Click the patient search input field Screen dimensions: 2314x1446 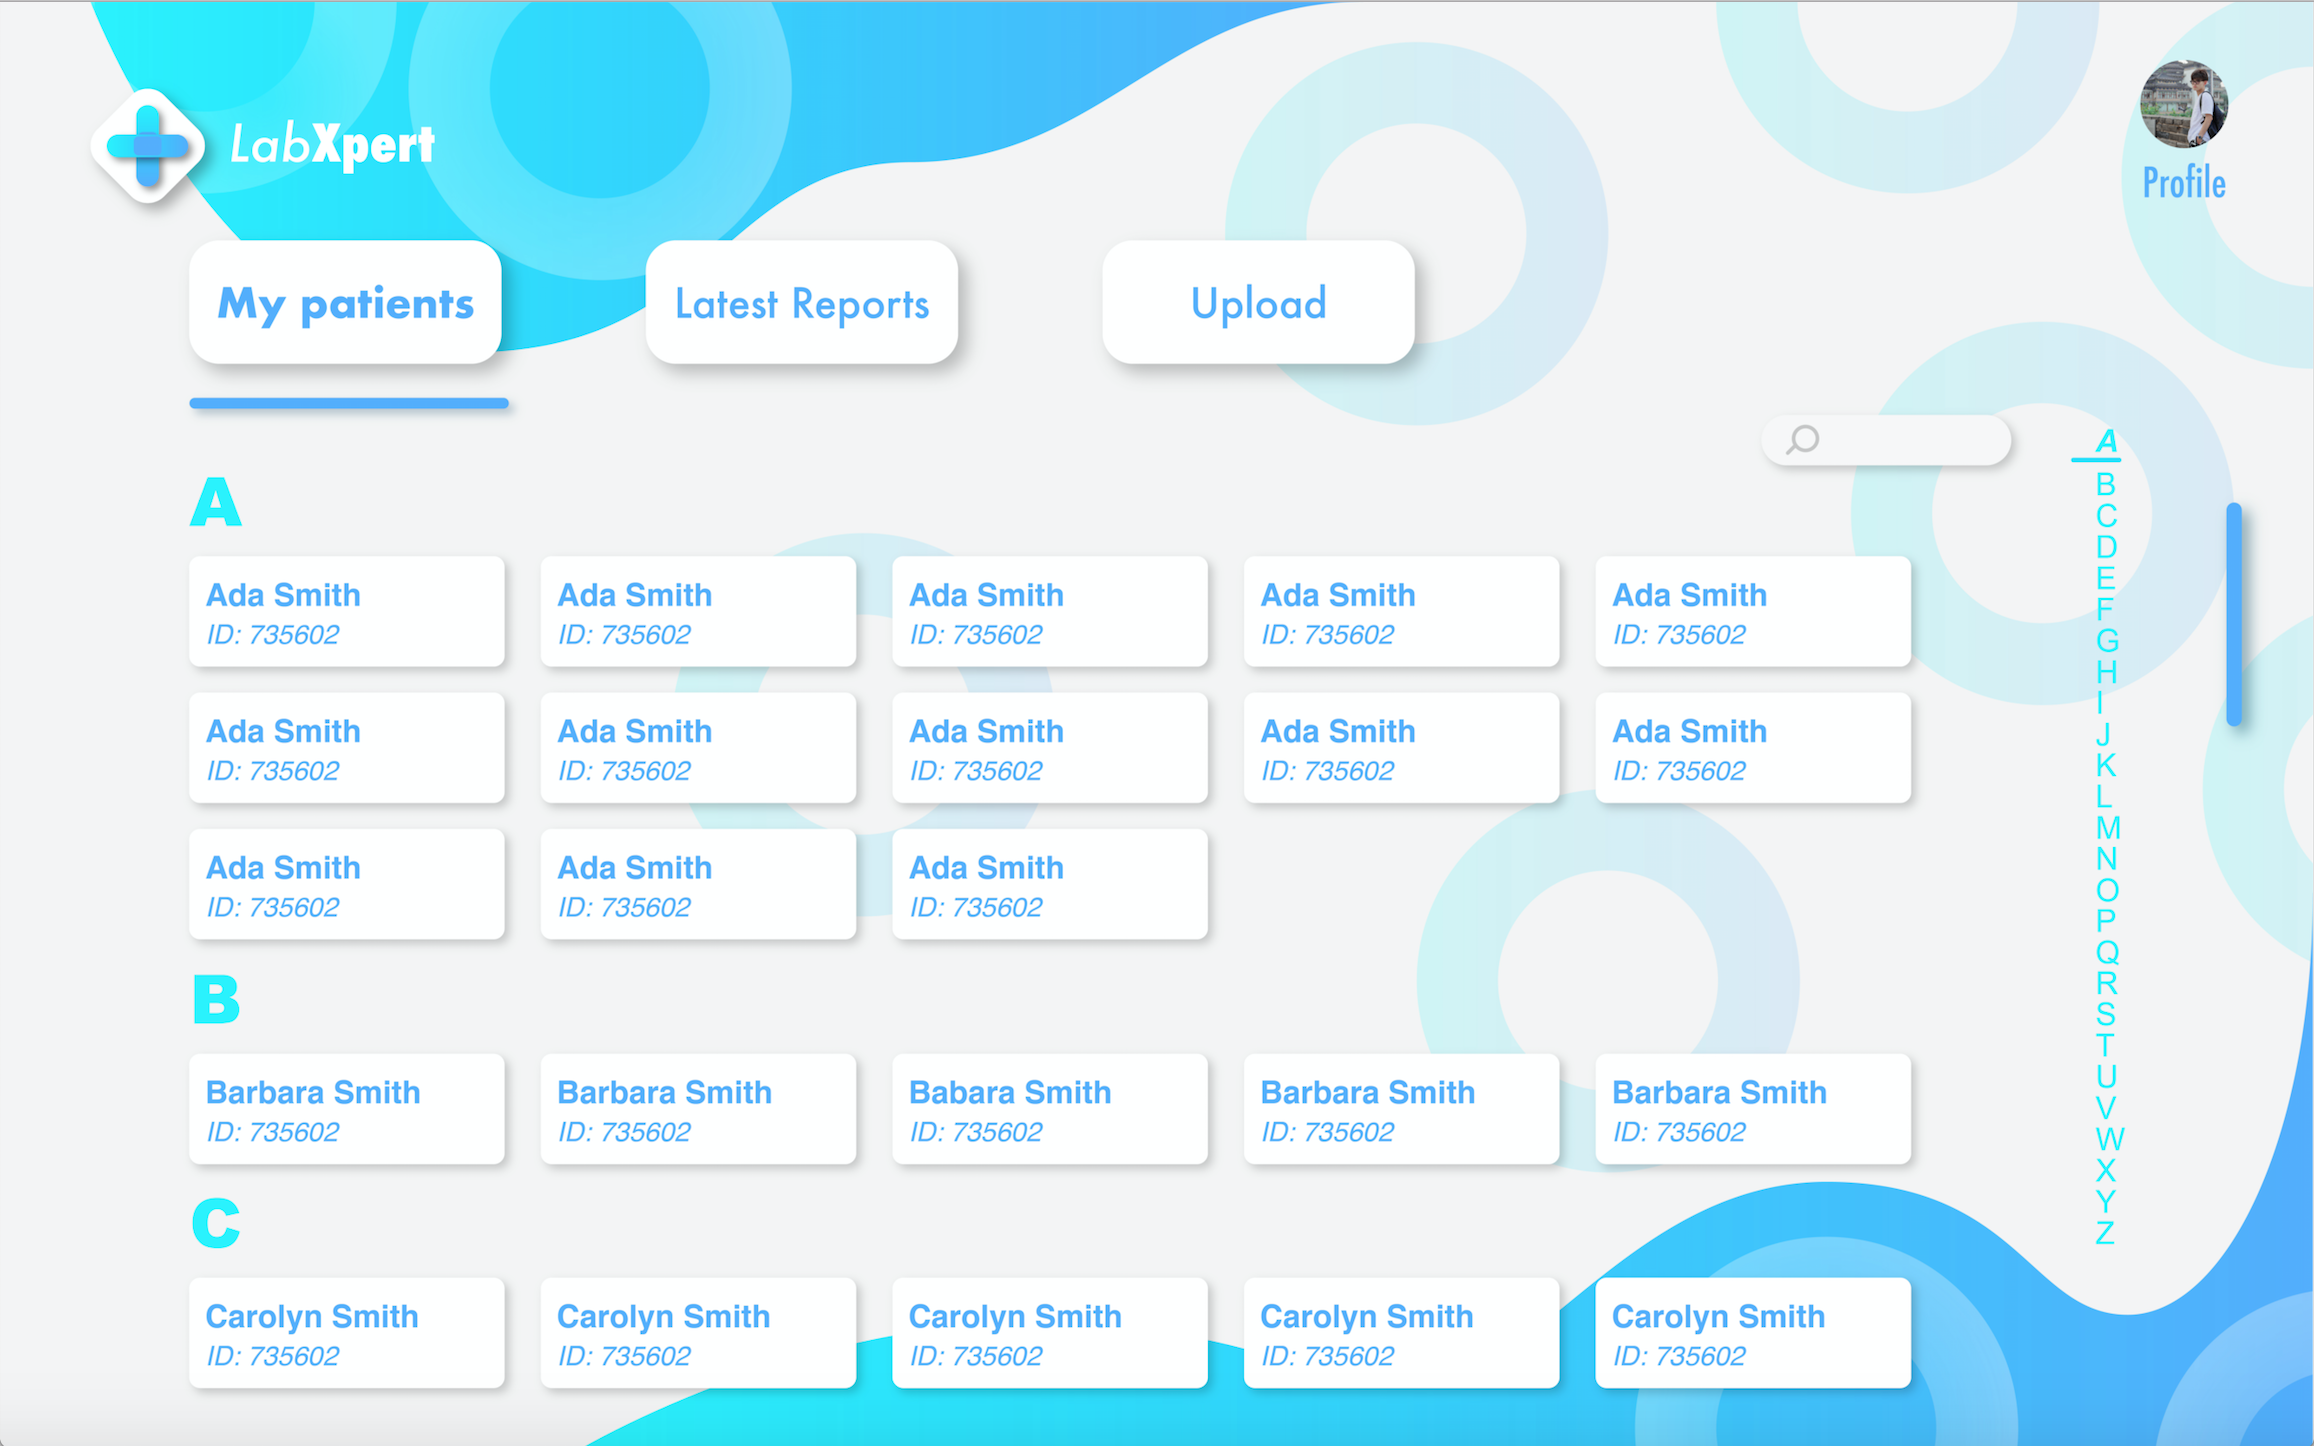click(1910, 440)
